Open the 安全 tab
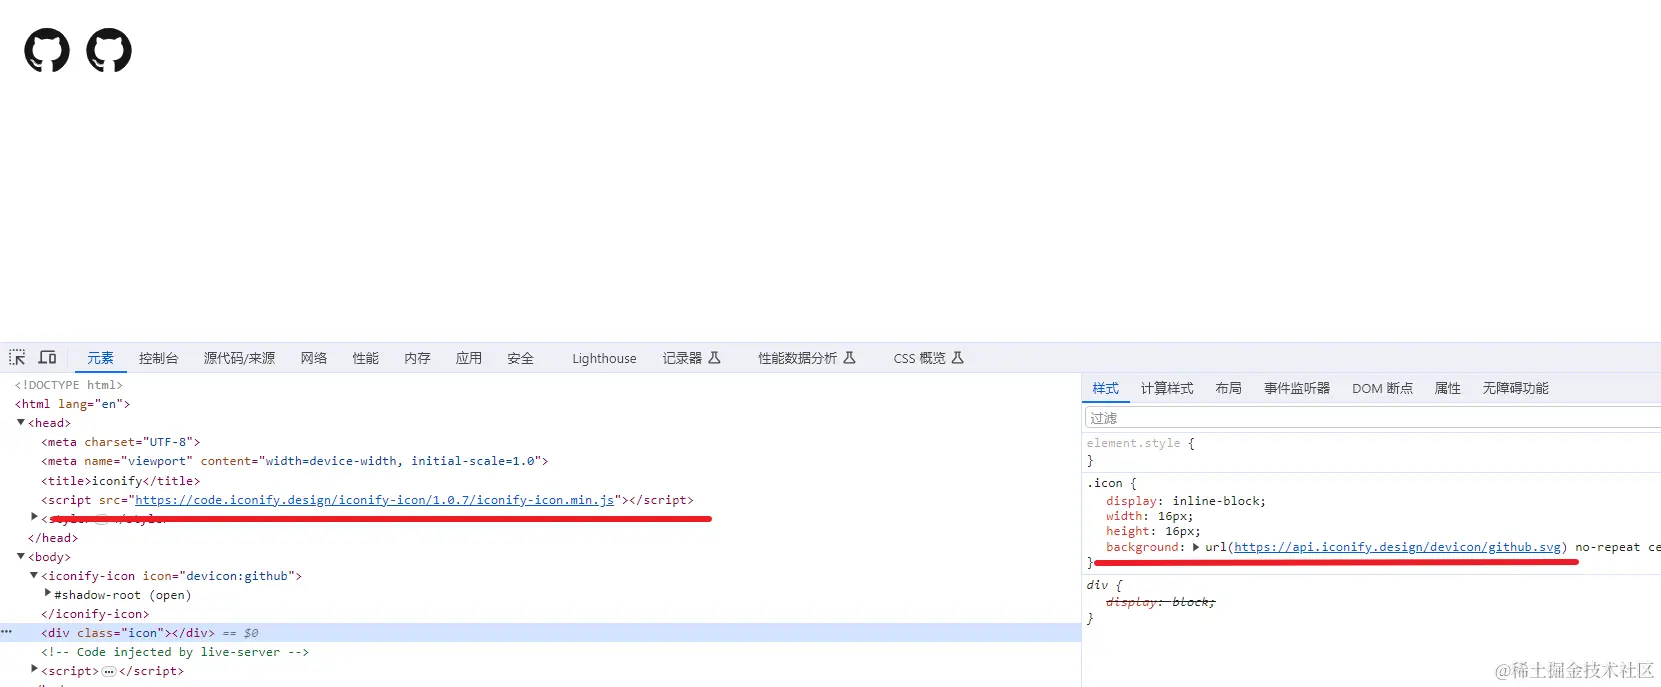1661x687 pixels. coord(520,358)
